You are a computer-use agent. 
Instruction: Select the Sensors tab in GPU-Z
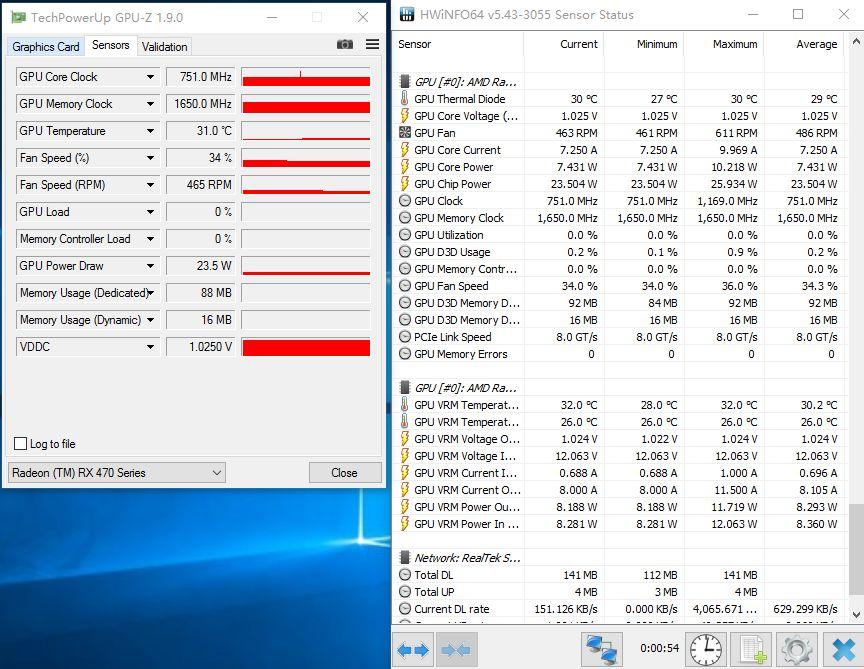pyautogui.click(x=111, y=45)
